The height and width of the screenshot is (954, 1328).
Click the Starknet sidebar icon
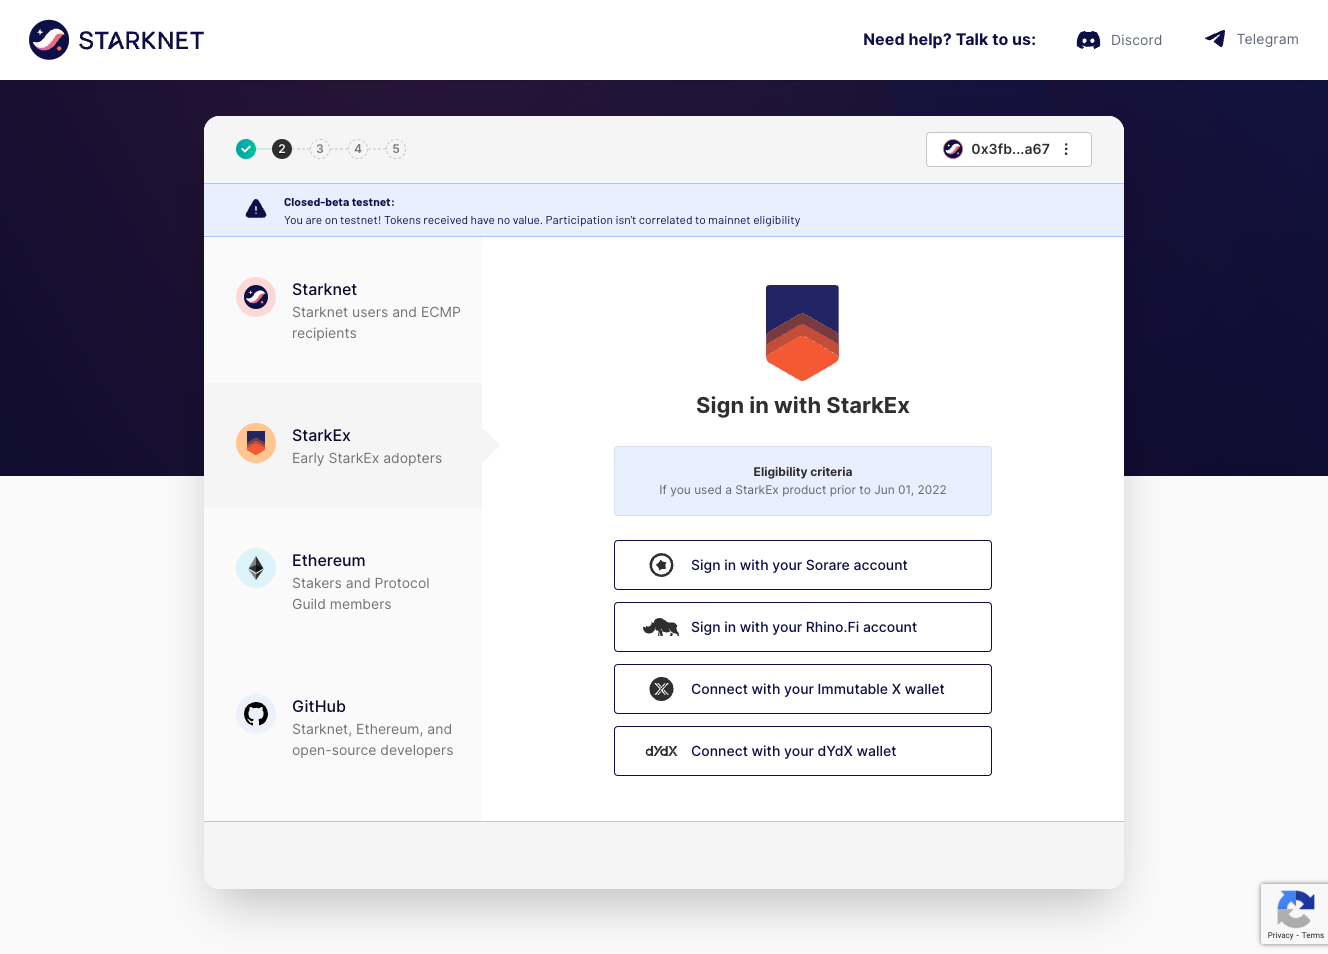click(x=256, y=297)
